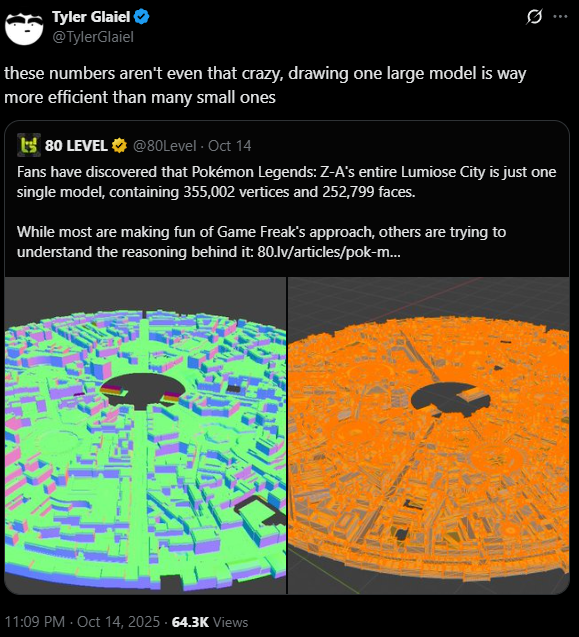Open the three-dot more options menu
The width and height of the screenshot is (579, 637).
(x=560, y=17)
